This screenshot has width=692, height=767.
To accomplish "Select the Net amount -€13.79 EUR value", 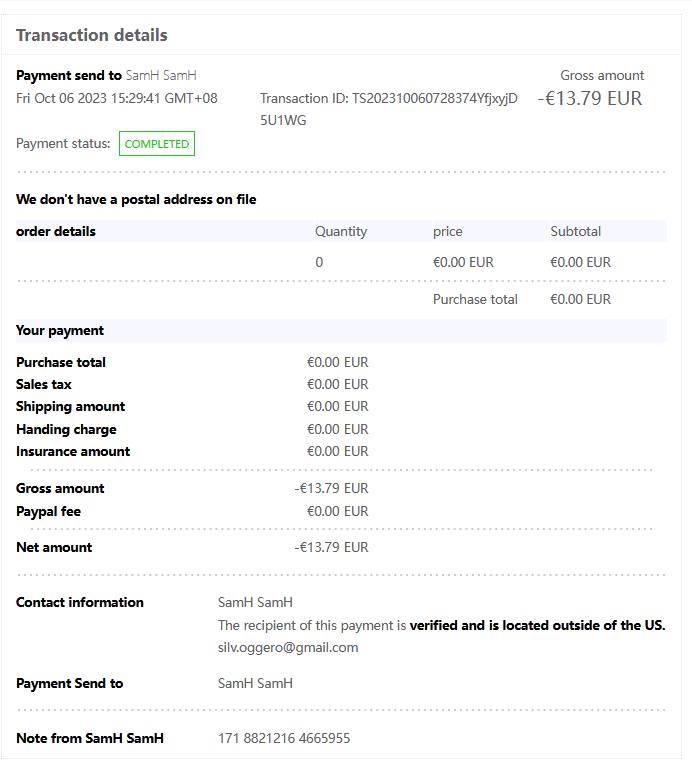I will [x=332, y=547].
